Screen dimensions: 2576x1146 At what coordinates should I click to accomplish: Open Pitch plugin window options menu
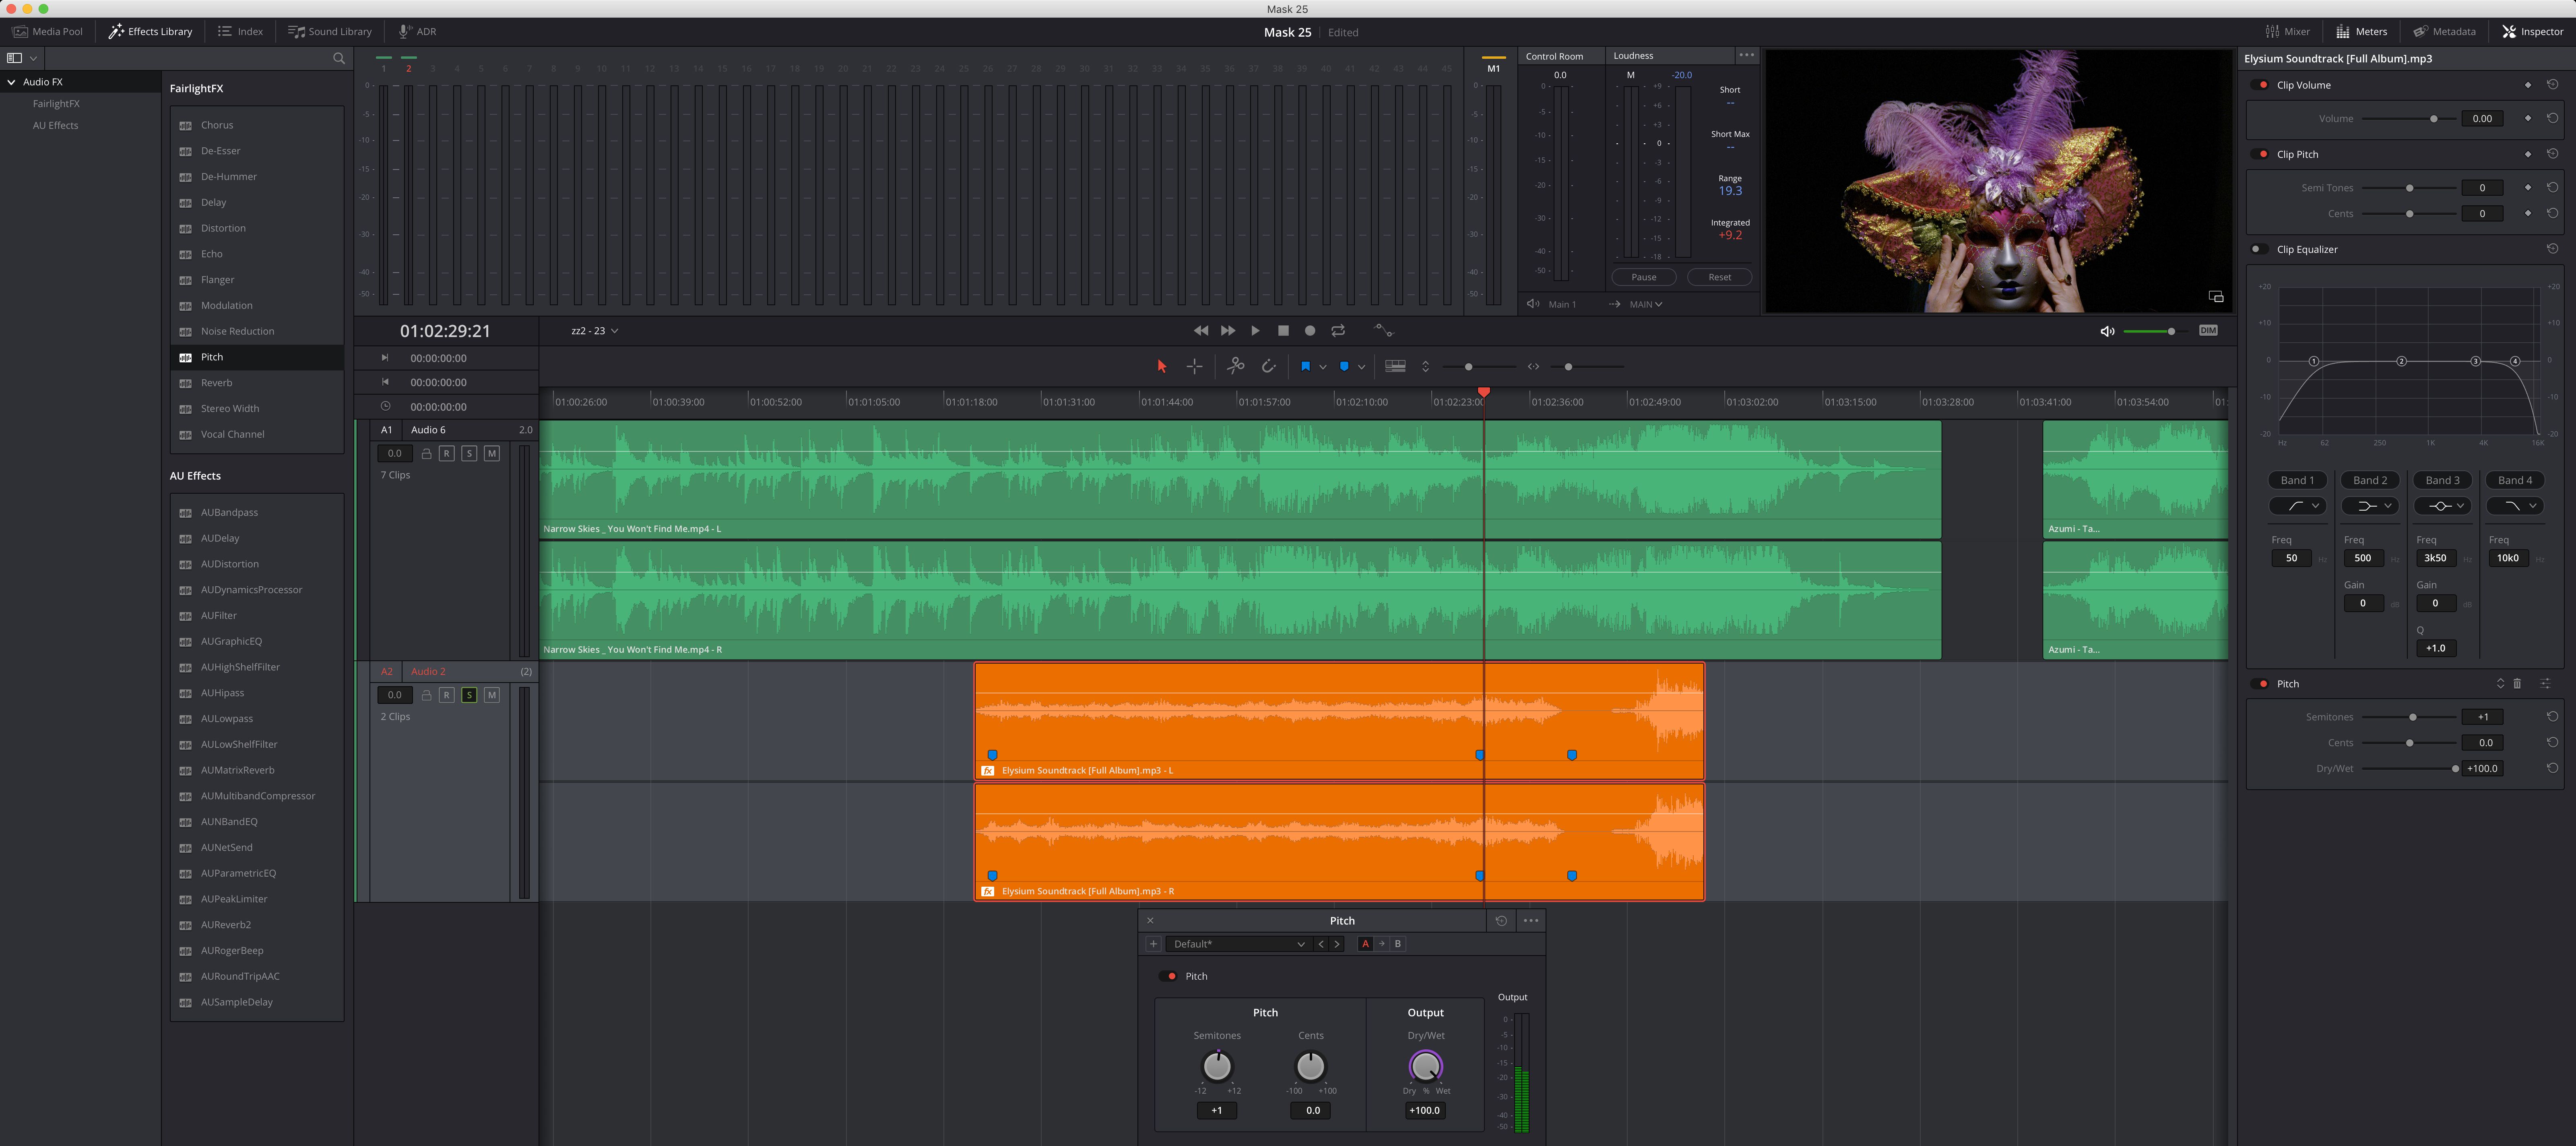click(x=1531, y=920)
